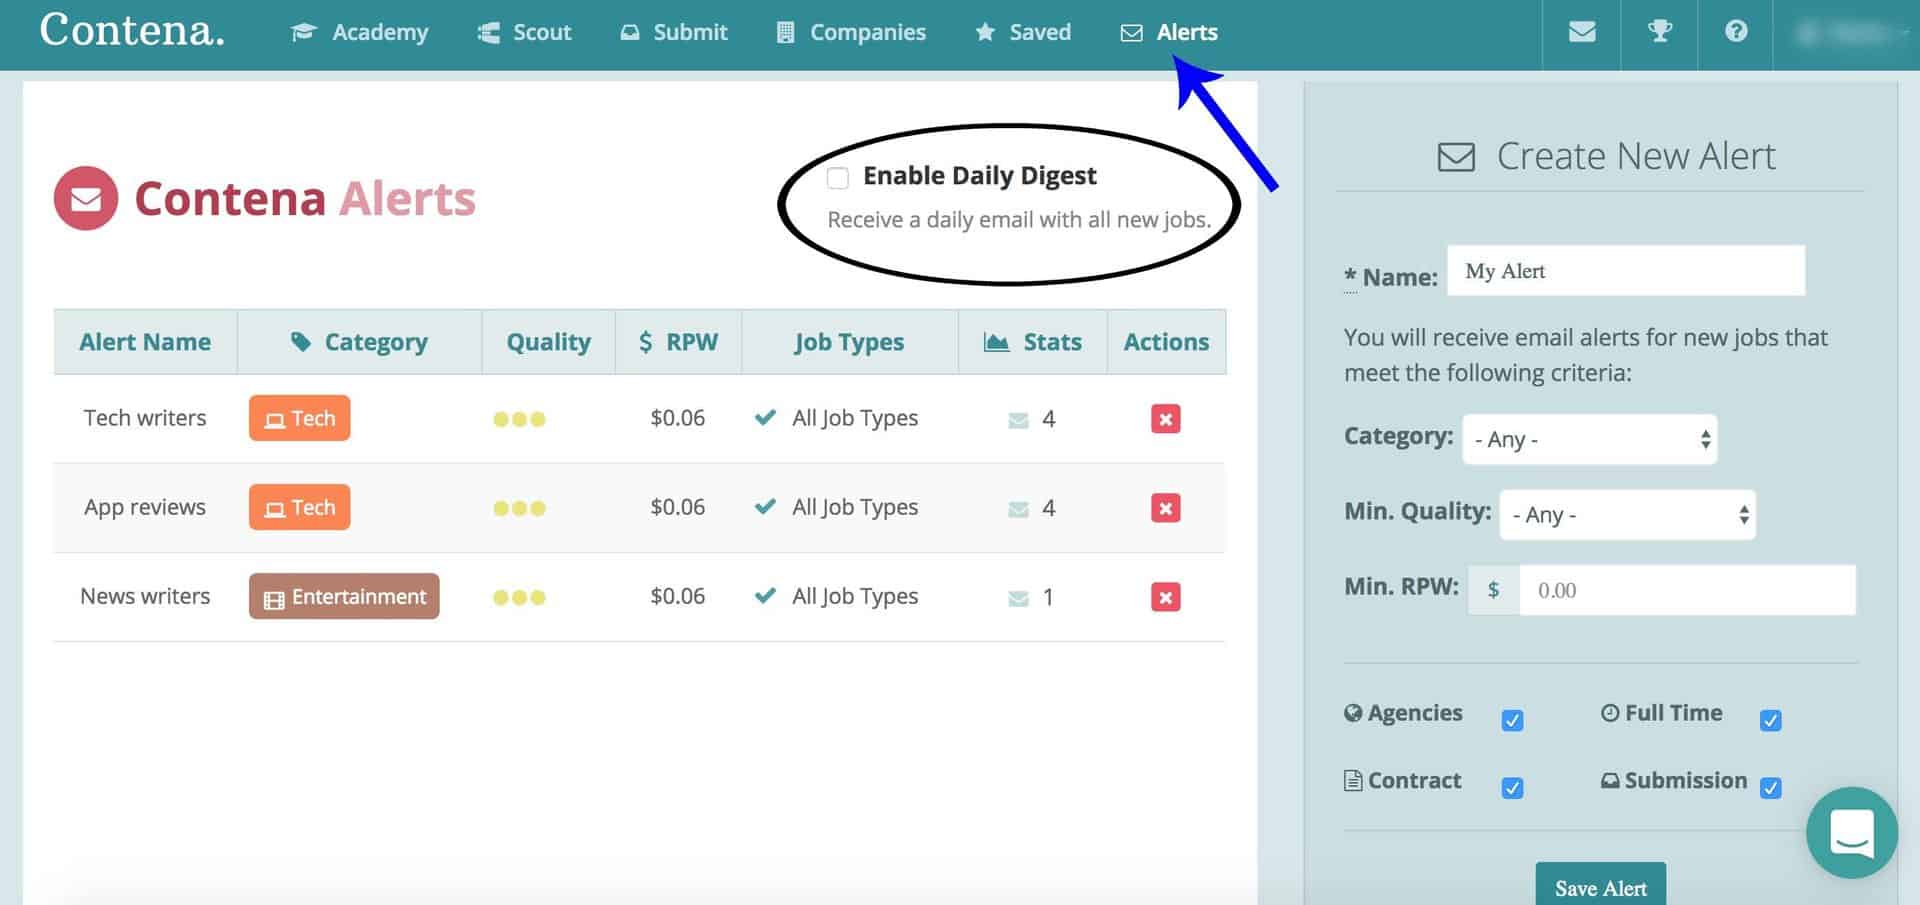Click the Stats column header

pyautogui.click(x=1032, y=342)
